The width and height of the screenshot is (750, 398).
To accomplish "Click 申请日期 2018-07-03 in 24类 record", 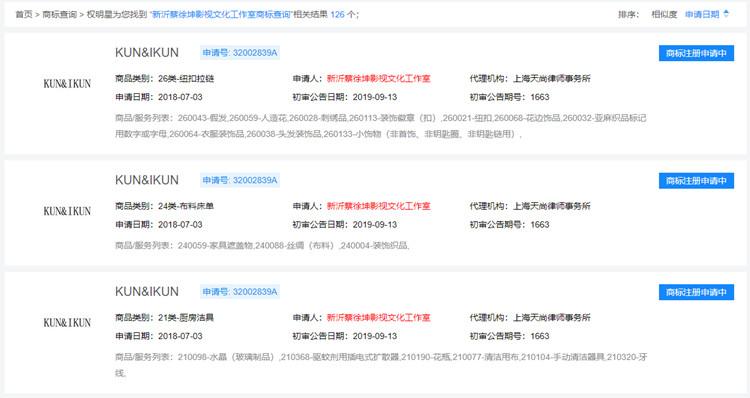I will coord(159,224).
